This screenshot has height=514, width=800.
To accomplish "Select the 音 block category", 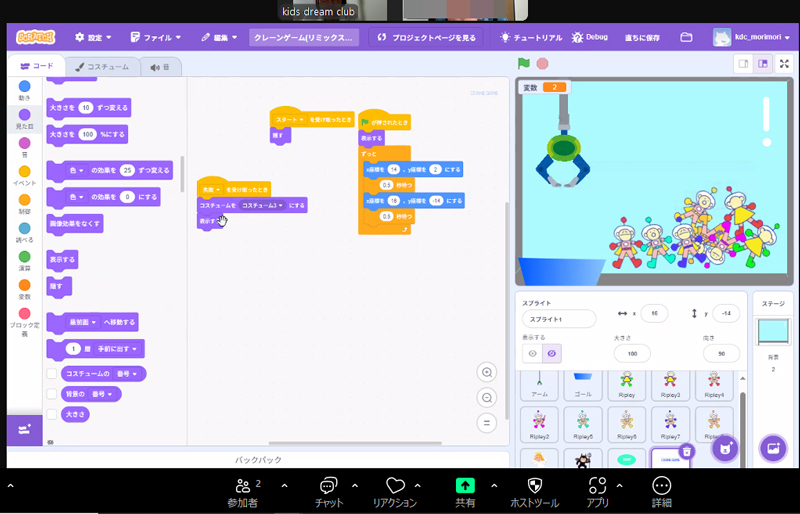I will point(24,147).
